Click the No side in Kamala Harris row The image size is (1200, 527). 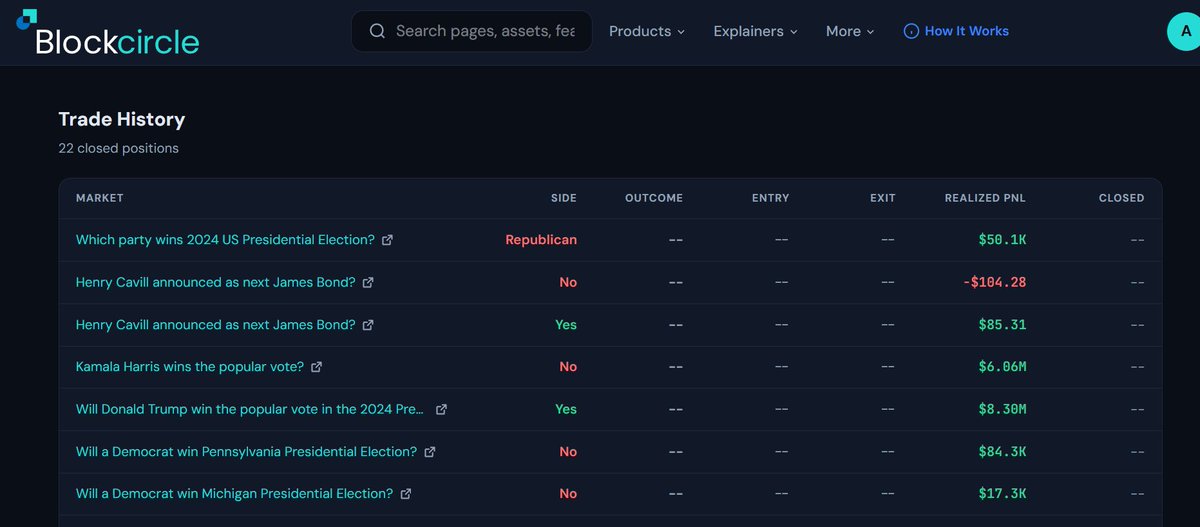pyautogui.click(x=568, y=367)
